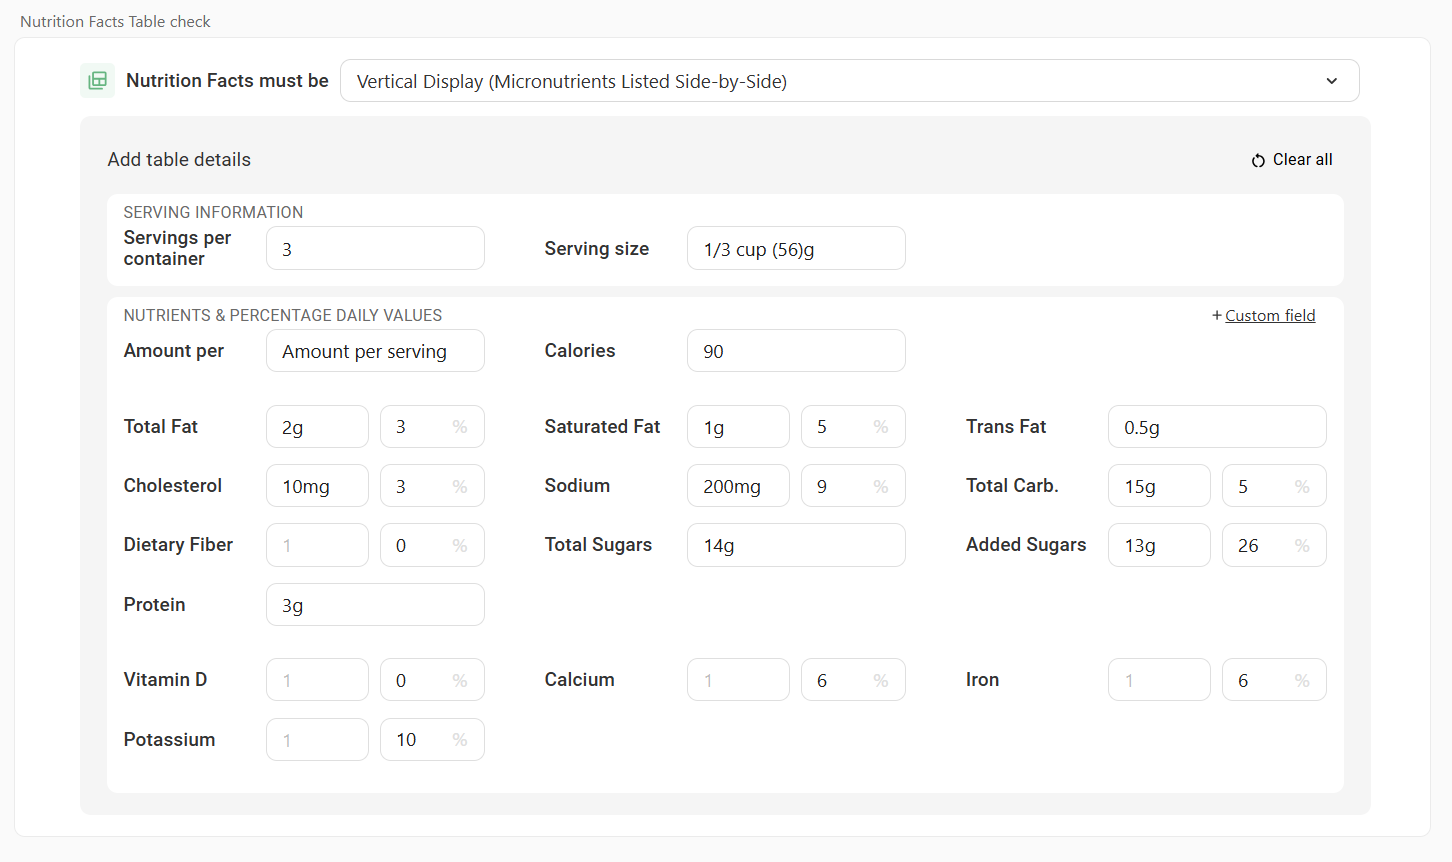Click the Potassium percent daily value field
The width and height of the screenshot is (1452, 862).
tap(431, 740)
